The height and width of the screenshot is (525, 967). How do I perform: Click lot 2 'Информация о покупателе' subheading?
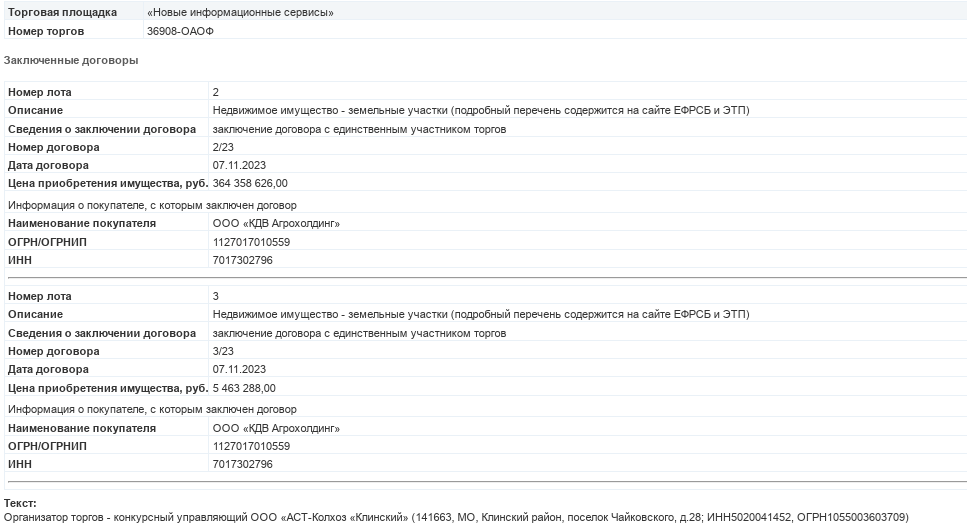point(152,205)
